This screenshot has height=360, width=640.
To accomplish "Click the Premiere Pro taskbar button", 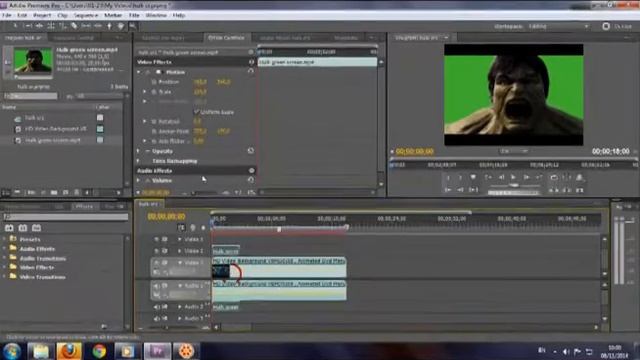I will (x=157, y=351).
